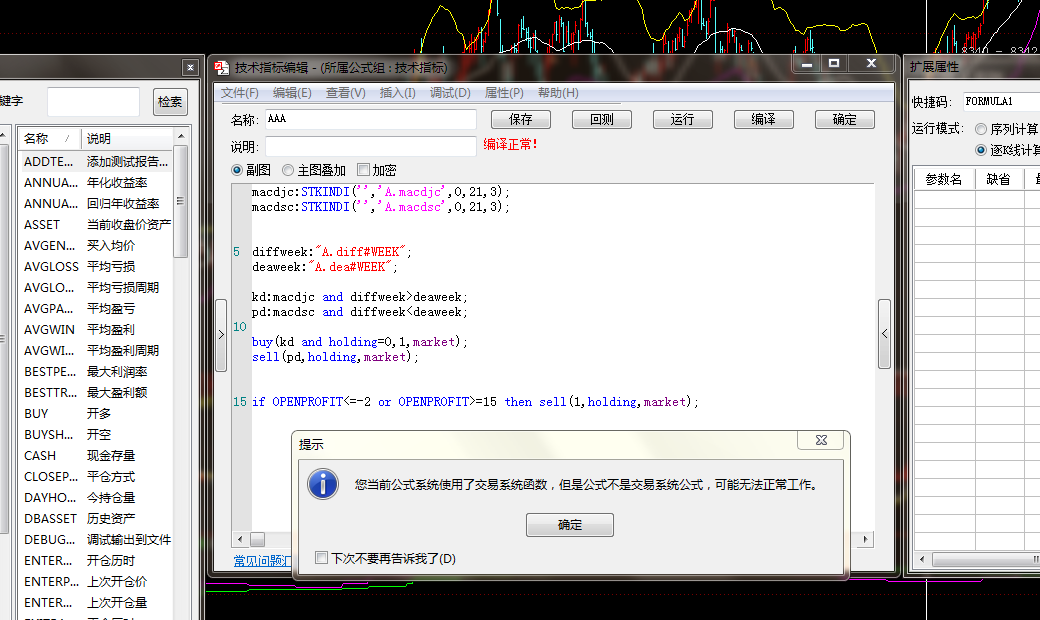Click the 编译 compile button
Viewport: 1040px width, 620px height.
(763, 119)
